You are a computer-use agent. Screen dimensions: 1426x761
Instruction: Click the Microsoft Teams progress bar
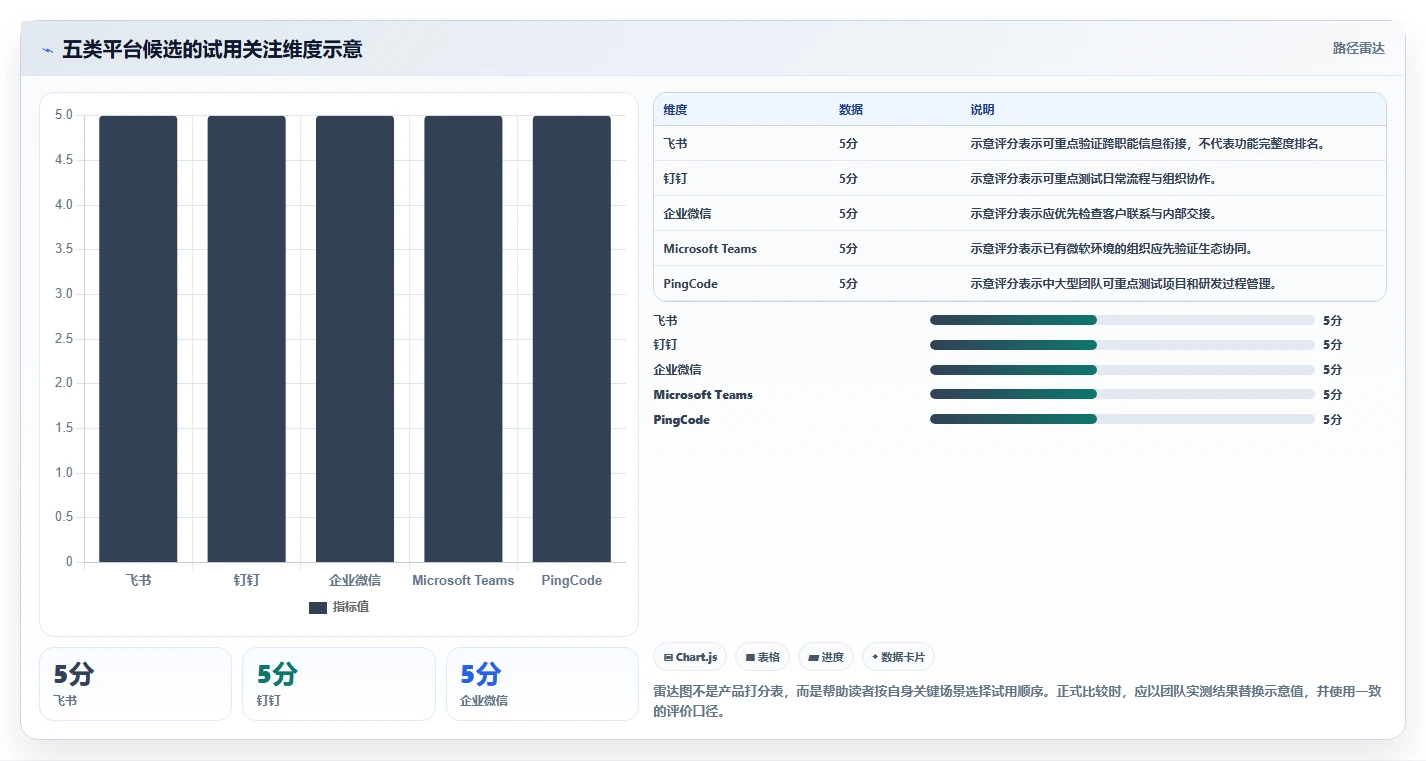point(1122,395)
